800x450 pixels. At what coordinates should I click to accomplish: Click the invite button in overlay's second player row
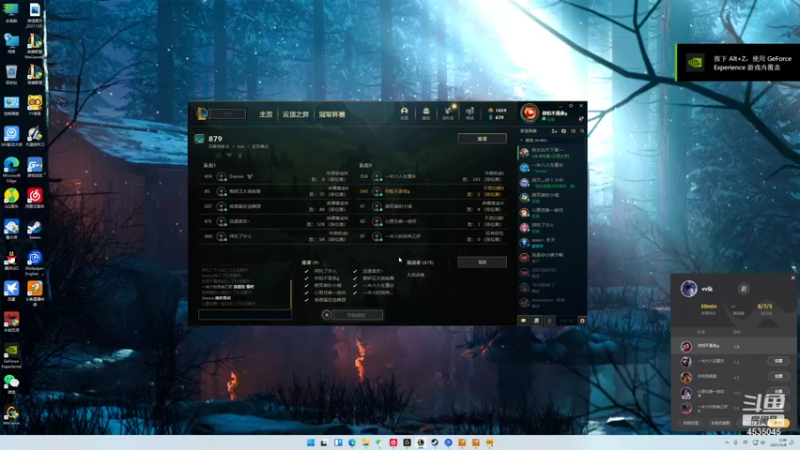pyautogui.click(x=779, y=361)
